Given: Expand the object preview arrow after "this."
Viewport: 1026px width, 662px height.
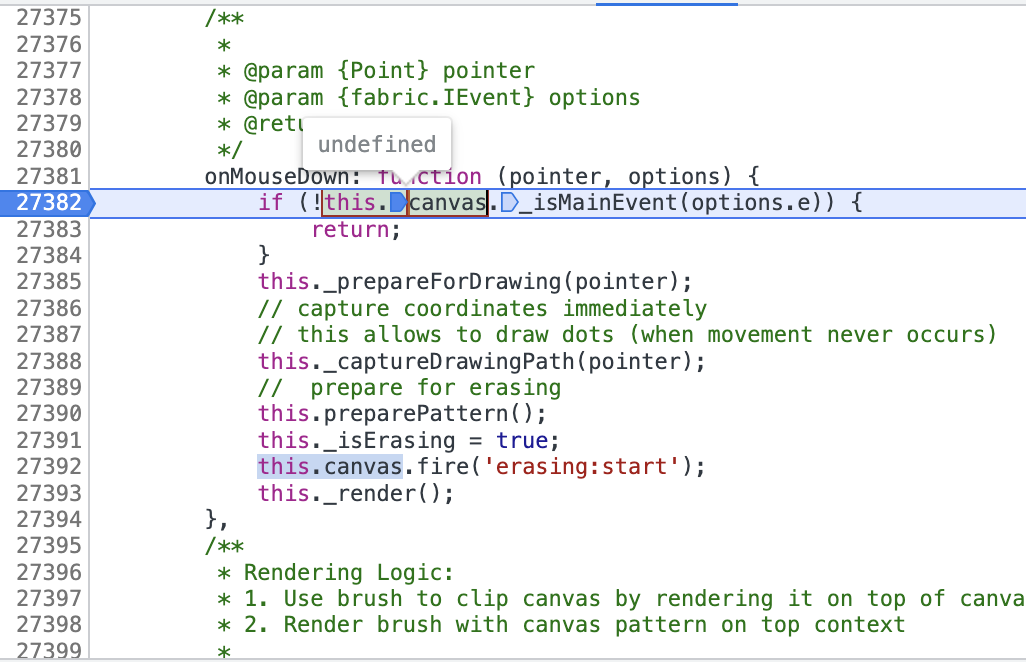Looking at the screenshot, I should coord(397,203).
